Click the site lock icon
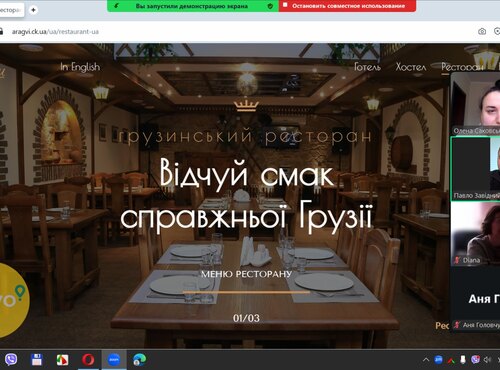 pyautogui.click(x=1, y=32)
